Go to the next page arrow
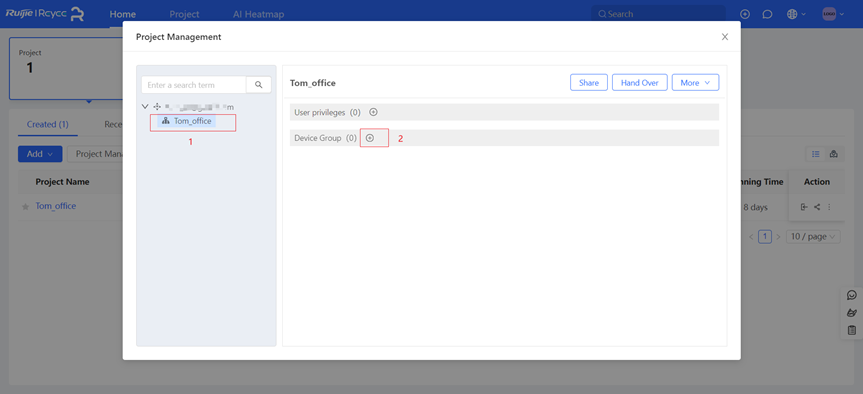The width and height of the screenshot is (863, 394). tap(778, 237)
